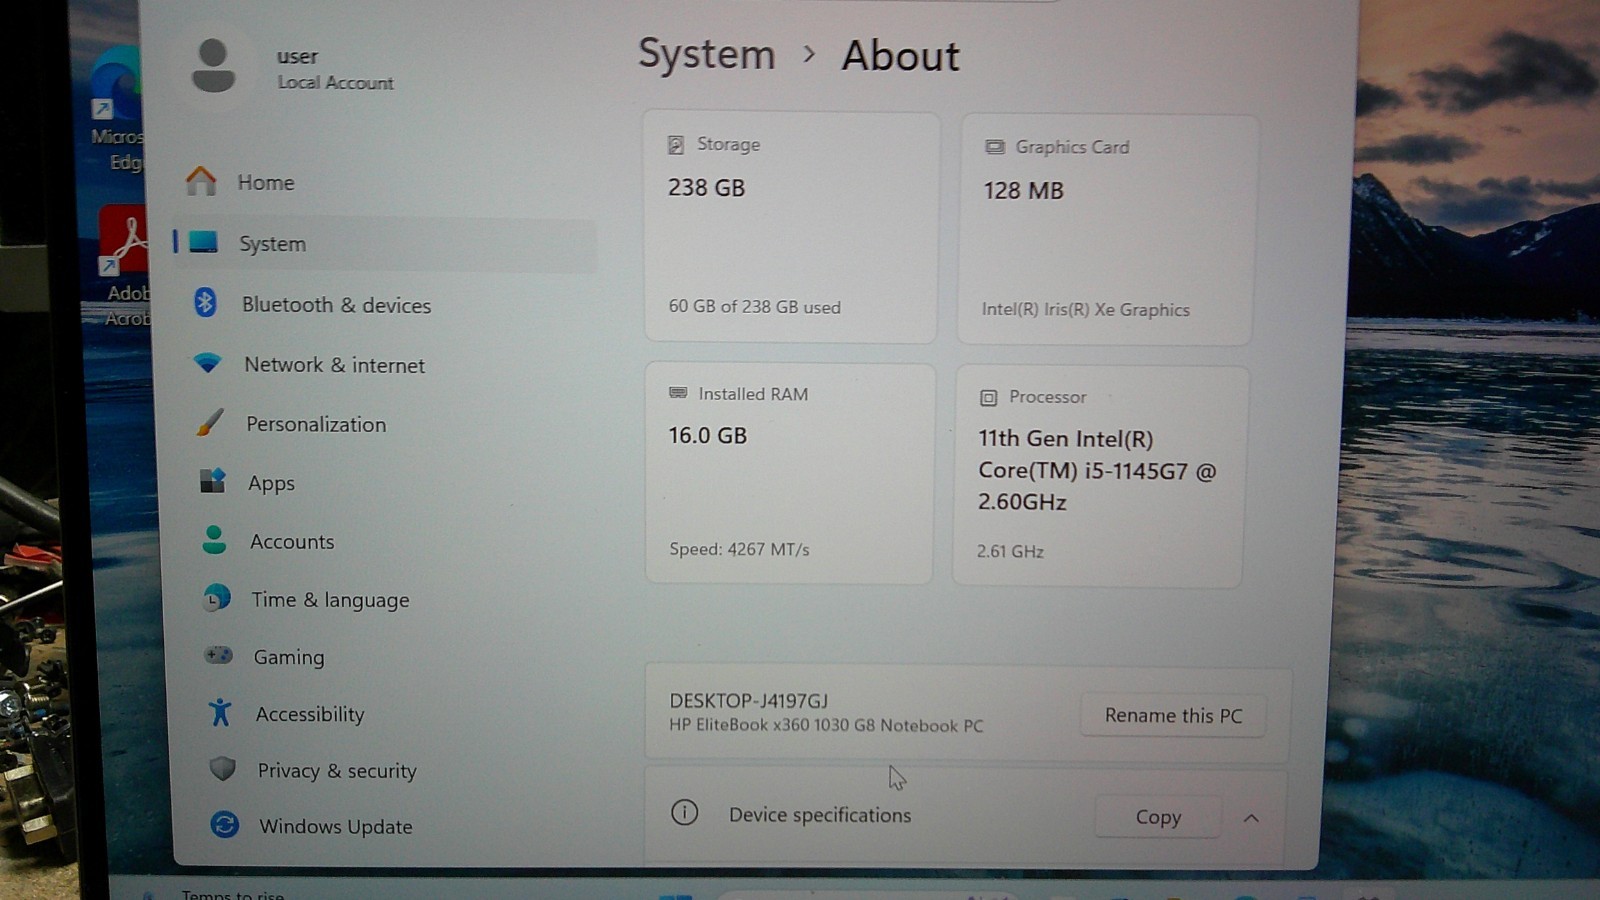This screenshot has height=900, width=1600.
Task: Click the Accessibility figure icon
Action: (x=220, y=712)
